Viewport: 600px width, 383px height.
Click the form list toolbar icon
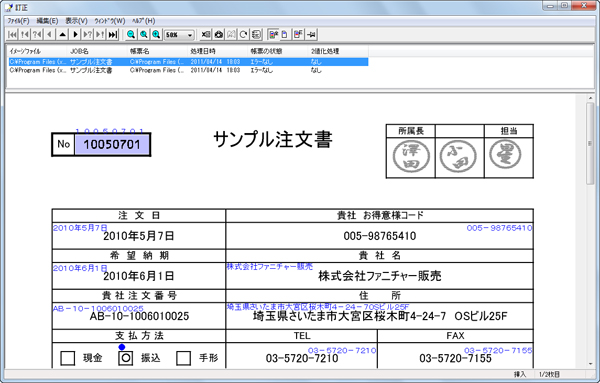(x=256, y=34)
